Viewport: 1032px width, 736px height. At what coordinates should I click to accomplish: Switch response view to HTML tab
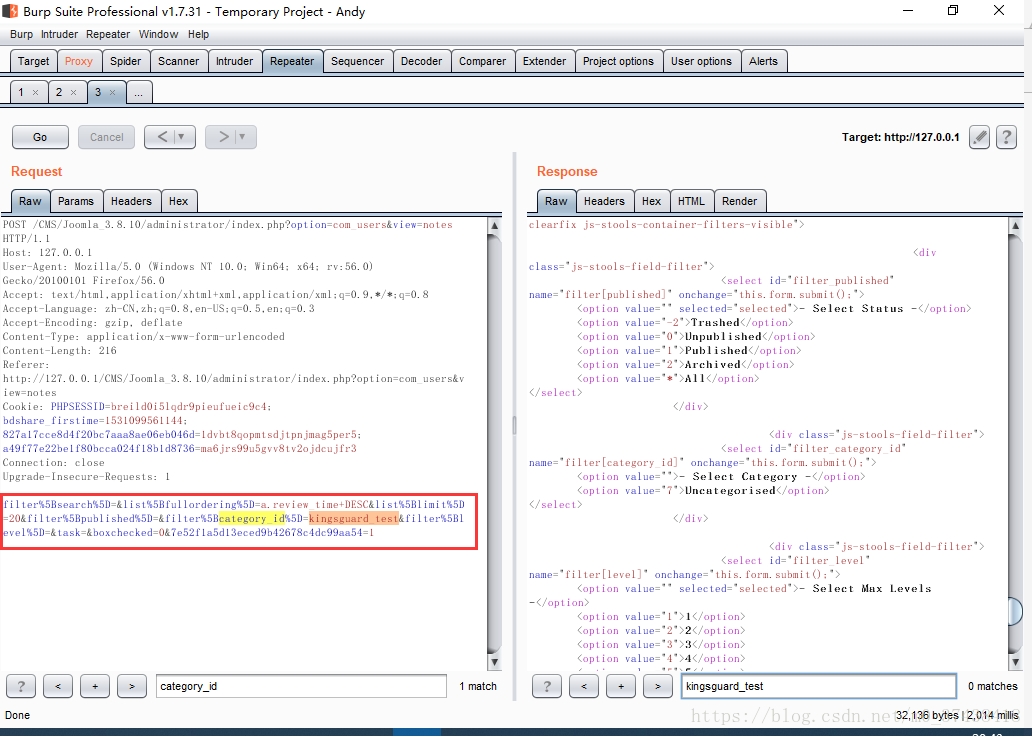pyautogui.click(x=691, y=201)
